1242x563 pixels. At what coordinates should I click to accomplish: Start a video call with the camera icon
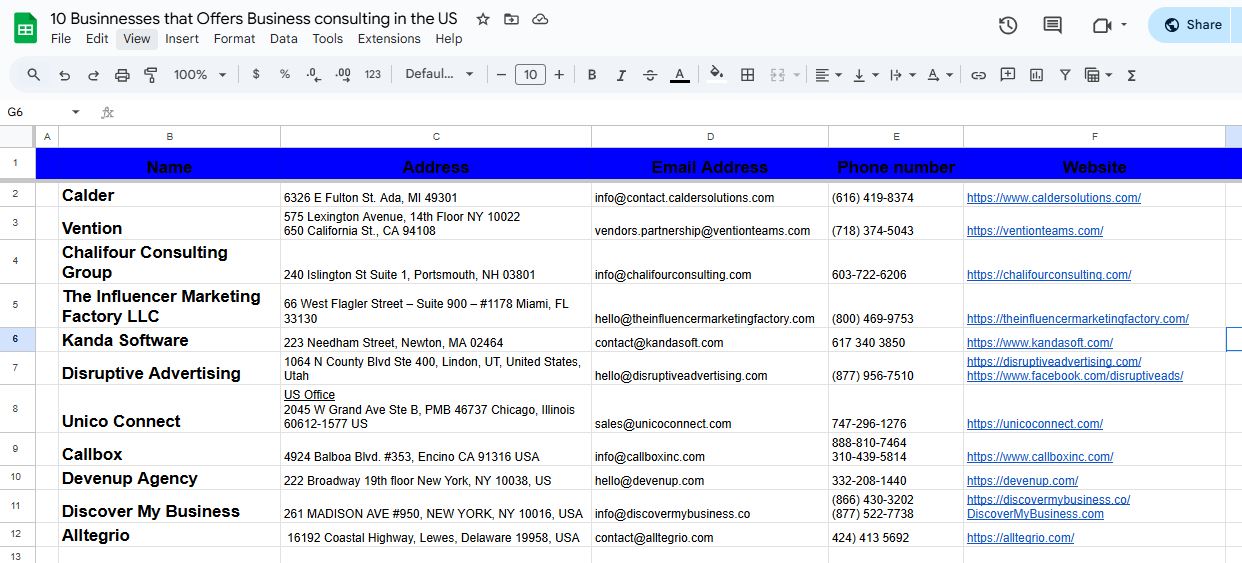[1102, 25]
